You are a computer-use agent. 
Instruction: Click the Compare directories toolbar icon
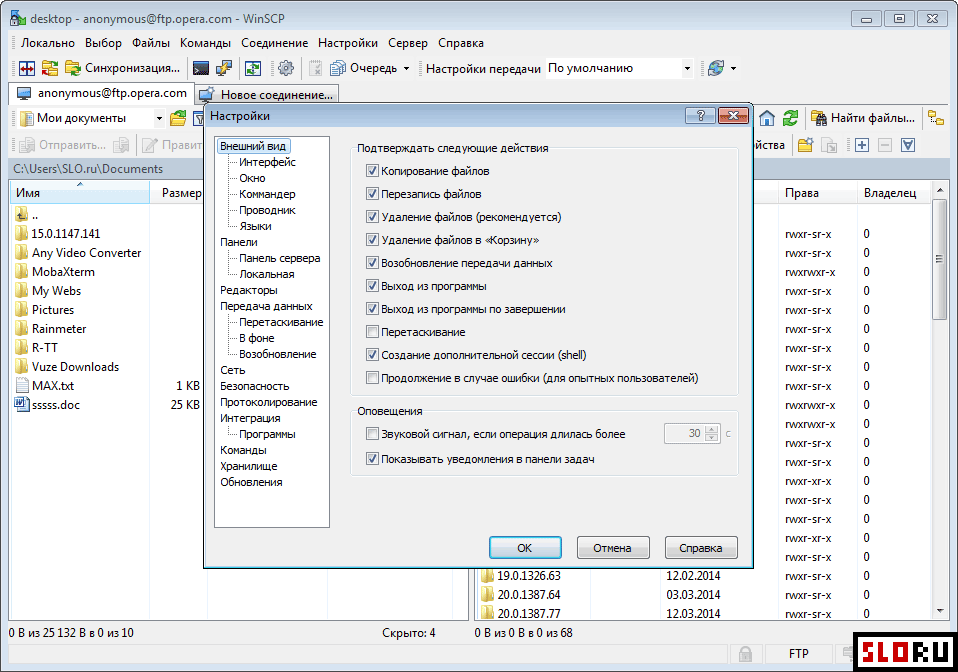click(x=27, y=68)
